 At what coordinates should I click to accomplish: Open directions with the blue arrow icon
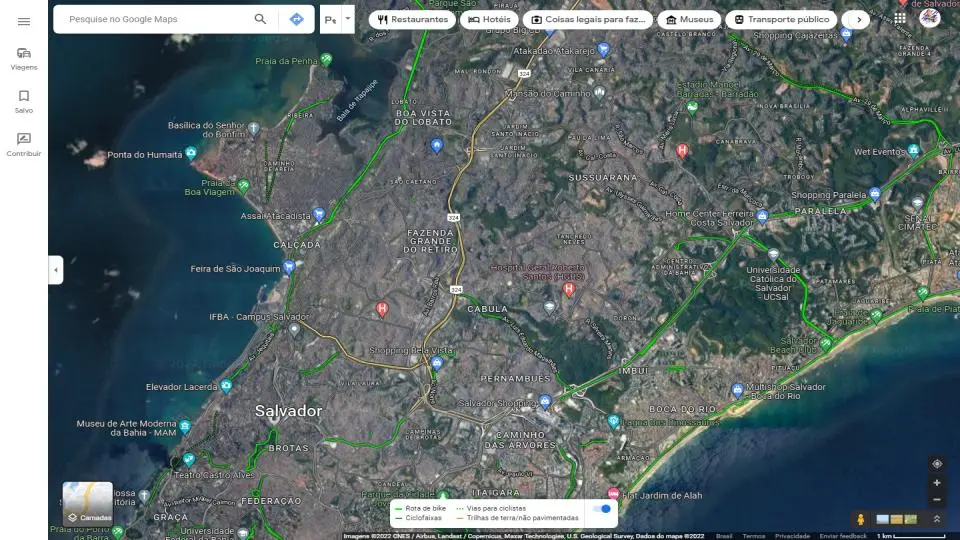(296, 19)
